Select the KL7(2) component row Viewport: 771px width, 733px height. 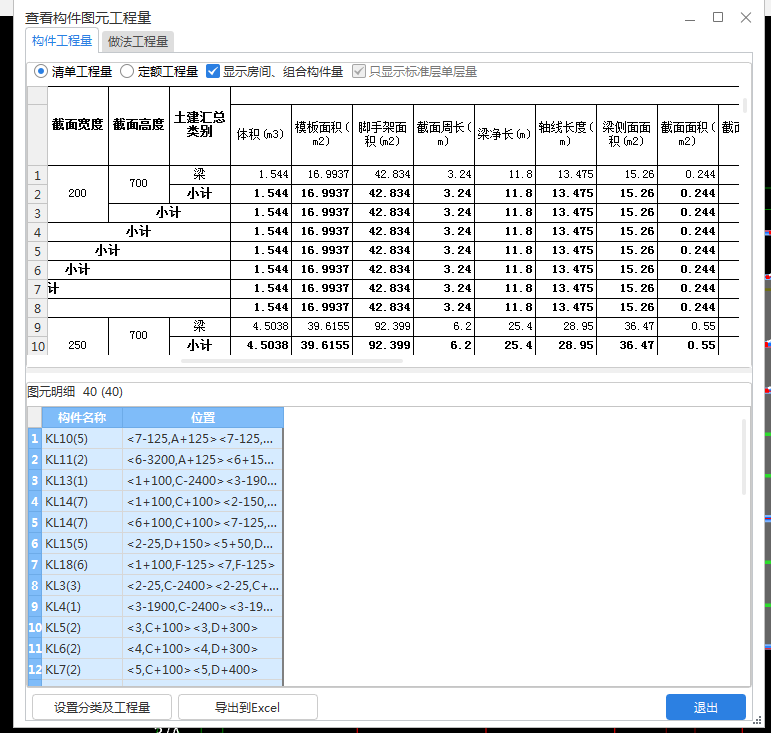tap(155, 670)
